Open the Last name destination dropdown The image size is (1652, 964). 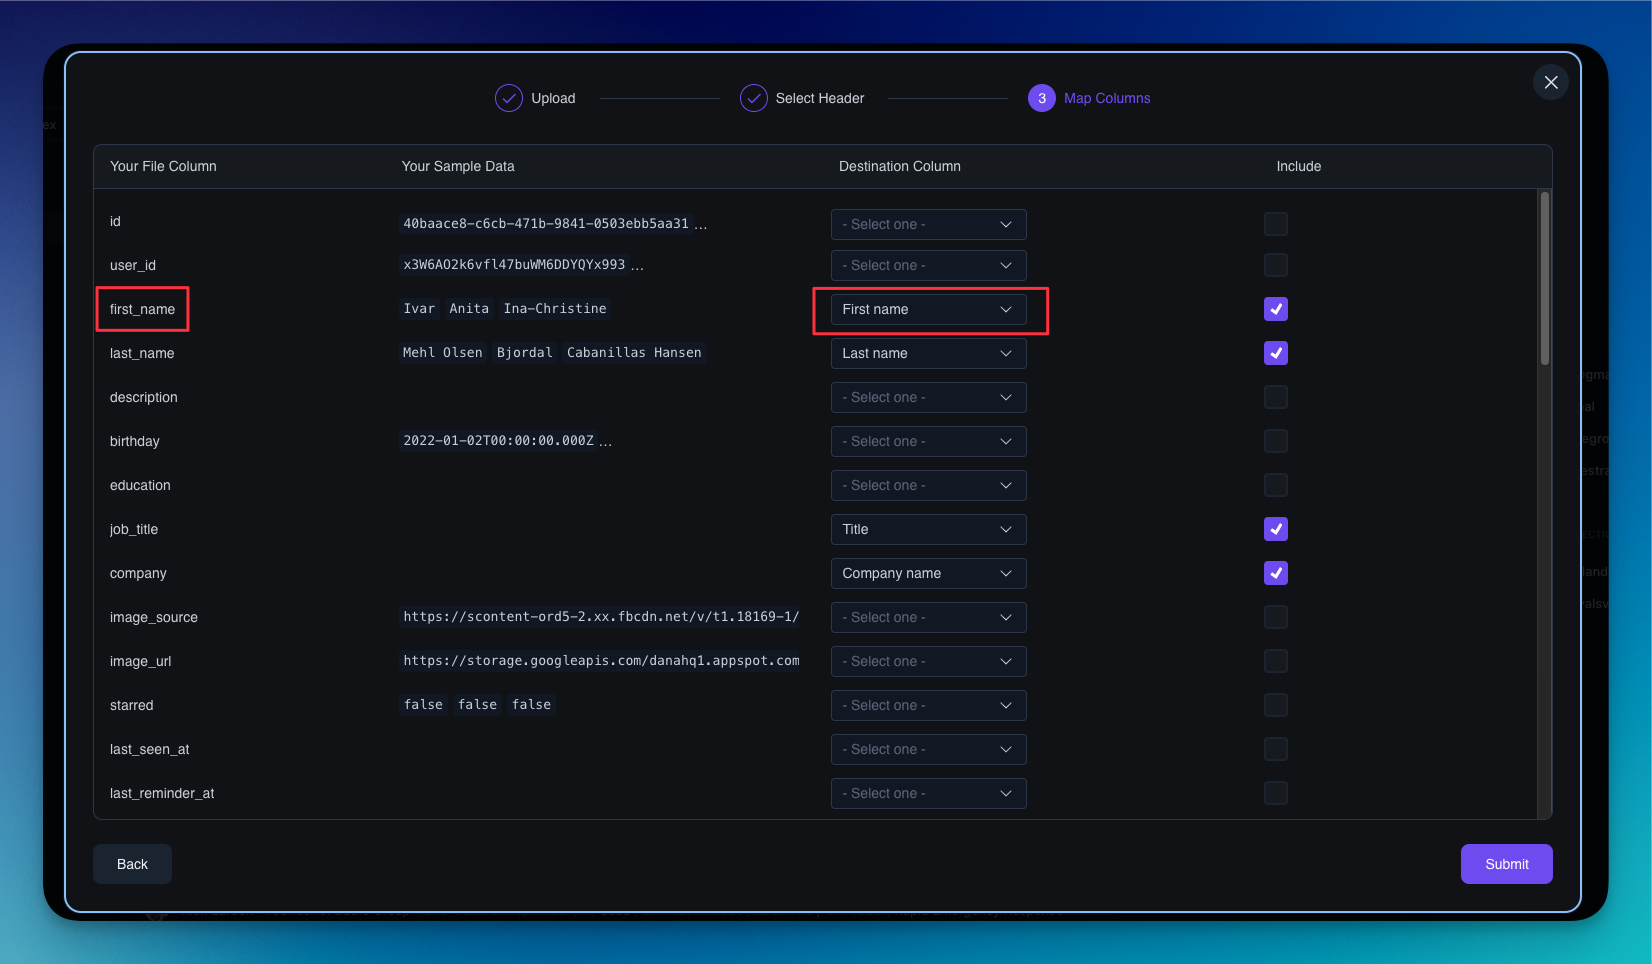pyautogui.click(x=929, y=353)
